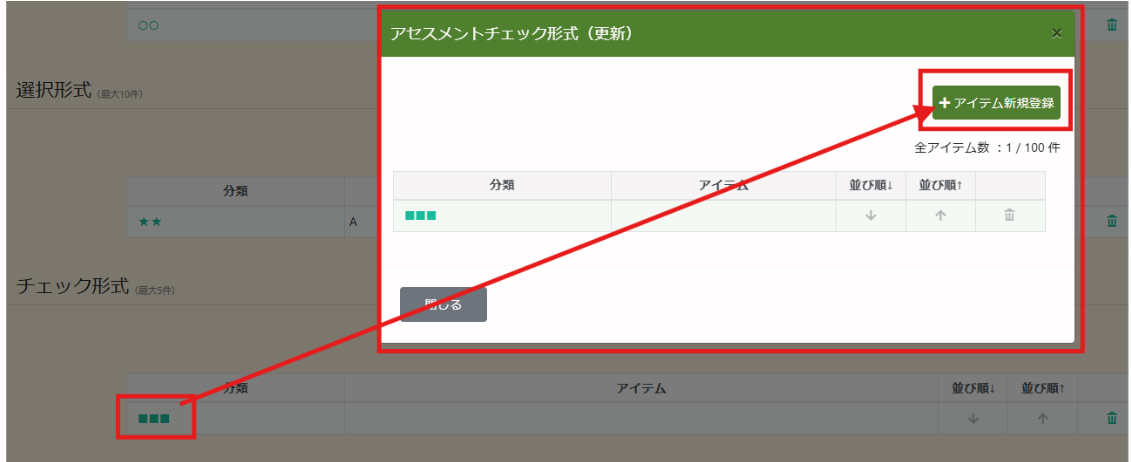This screenshot has height=462, width=1131.
Task: Open the ★★ category link under 選択形式
Action: (x=150, y=222)
